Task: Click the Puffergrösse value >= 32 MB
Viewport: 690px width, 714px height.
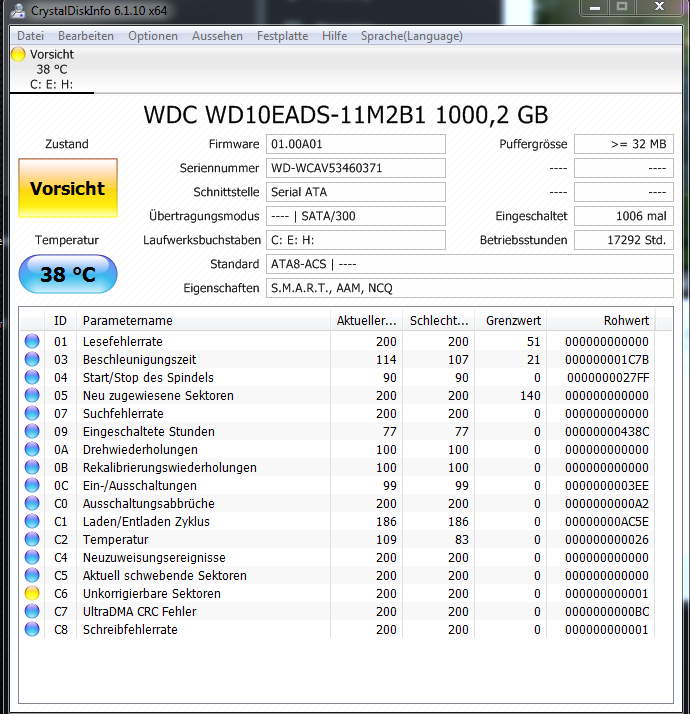Action: pos(624,144)
